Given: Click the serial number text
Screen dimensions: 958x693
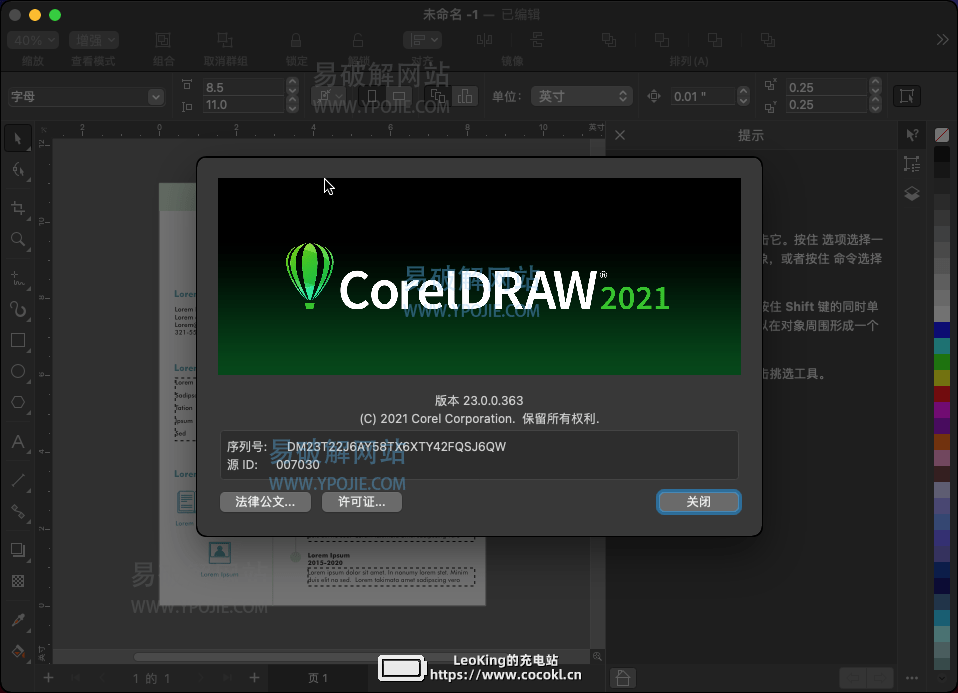Looking at the screenshot, I should click(396, 447).
